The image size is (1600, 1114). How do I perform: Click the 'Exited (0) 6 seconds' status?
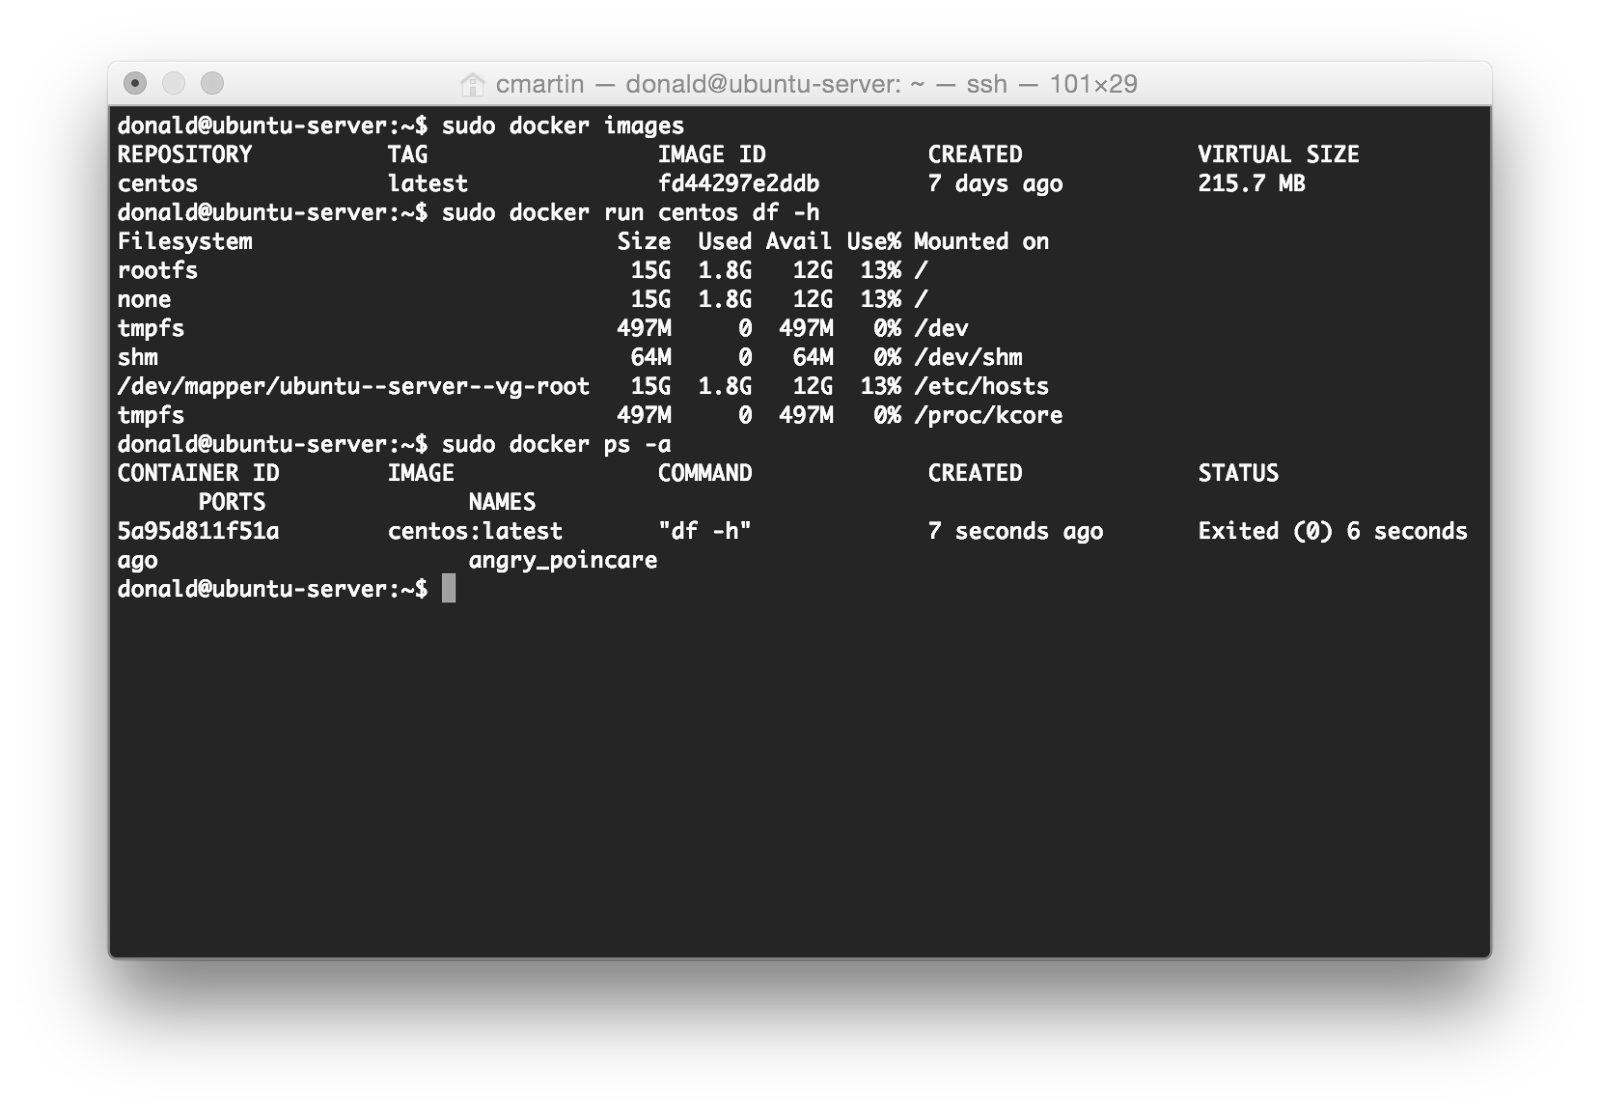tap(1332, 532)
